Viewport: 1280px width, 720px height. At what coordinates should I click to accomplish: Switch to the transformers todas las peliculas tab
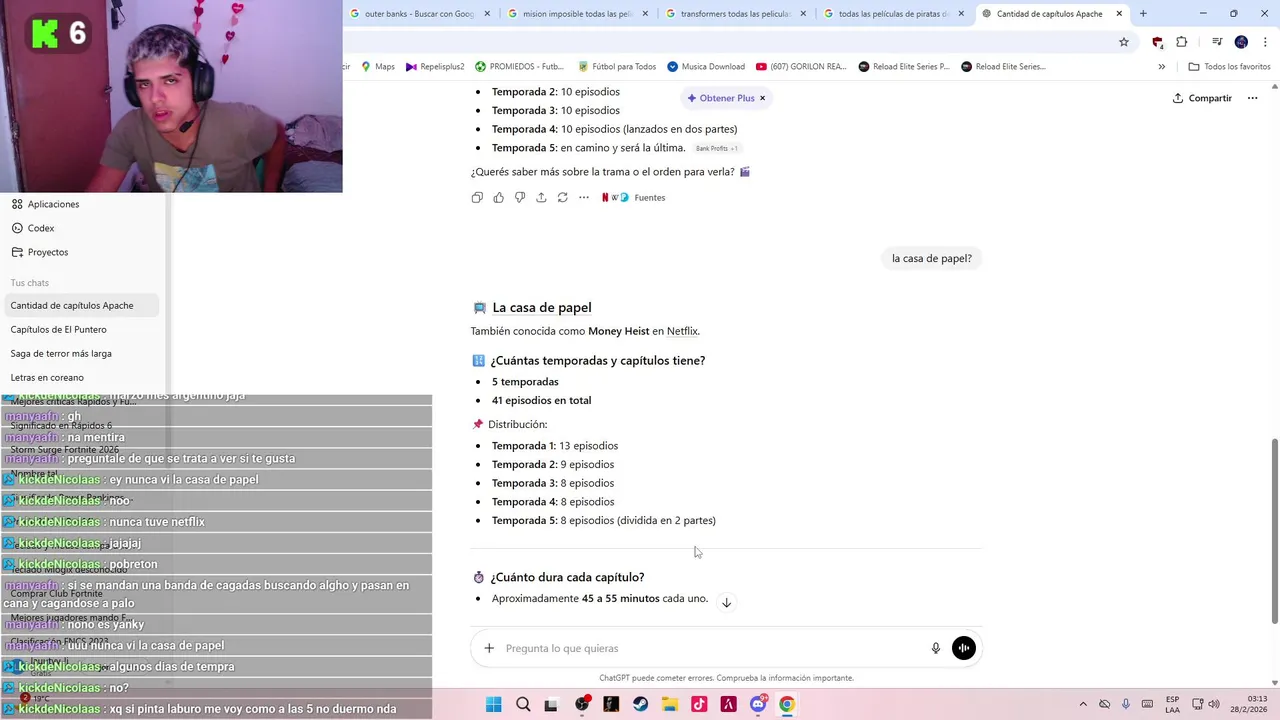[735, 14]
